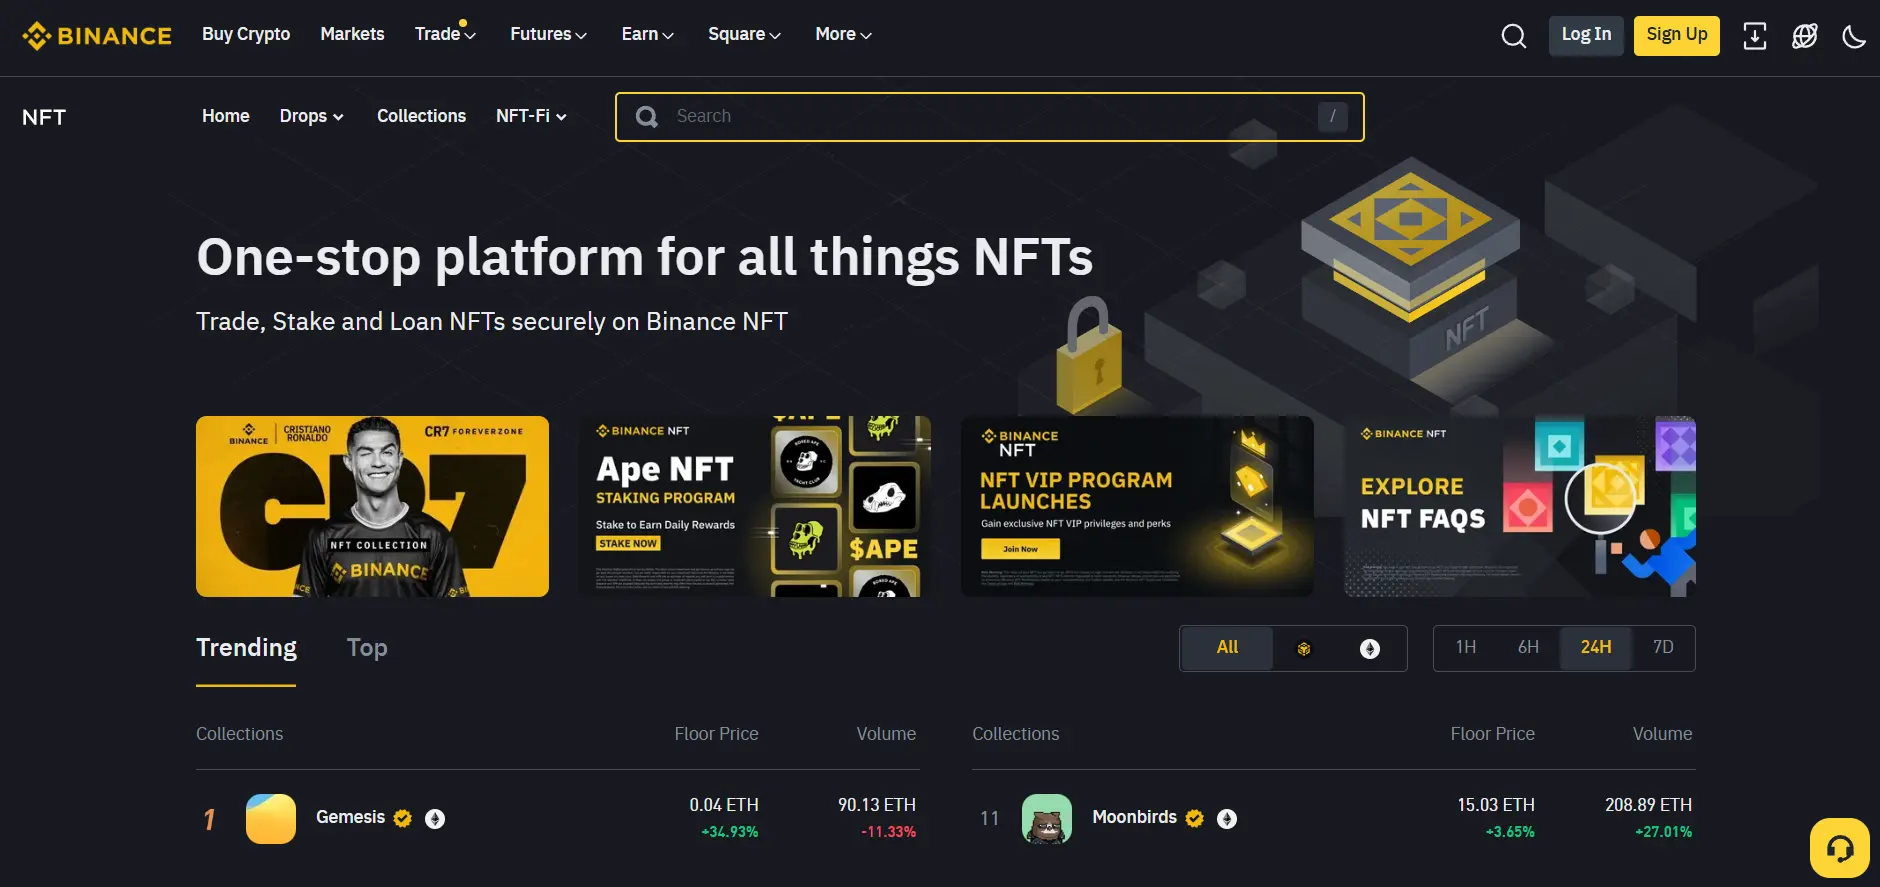Select the All chains filter

pos(1227,648)
